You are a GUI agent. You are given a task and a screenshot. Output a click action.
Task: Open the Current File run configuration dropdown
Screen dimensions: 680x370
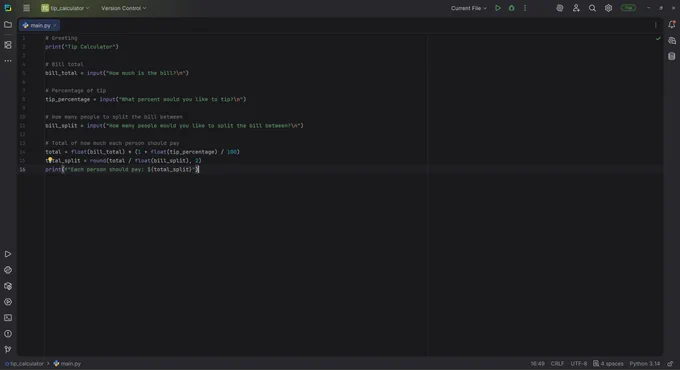click(468, 8)
